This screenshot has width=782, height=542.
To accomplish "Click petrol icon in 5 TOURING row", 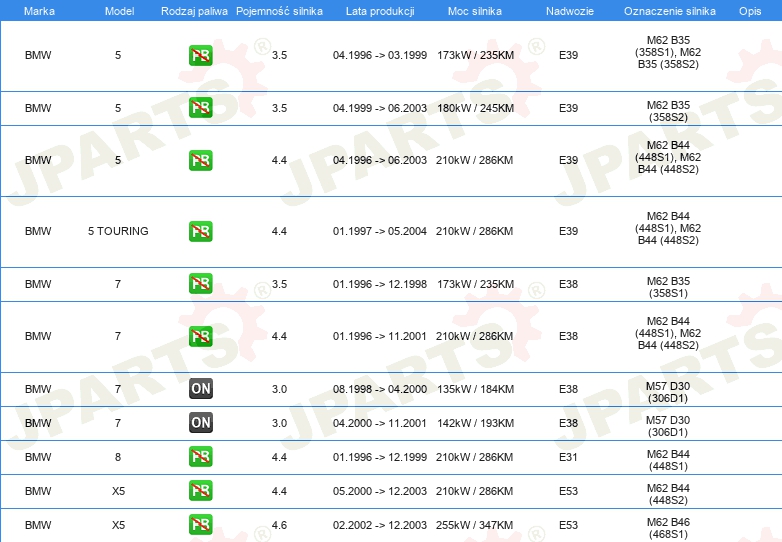I will pos(200,231).
